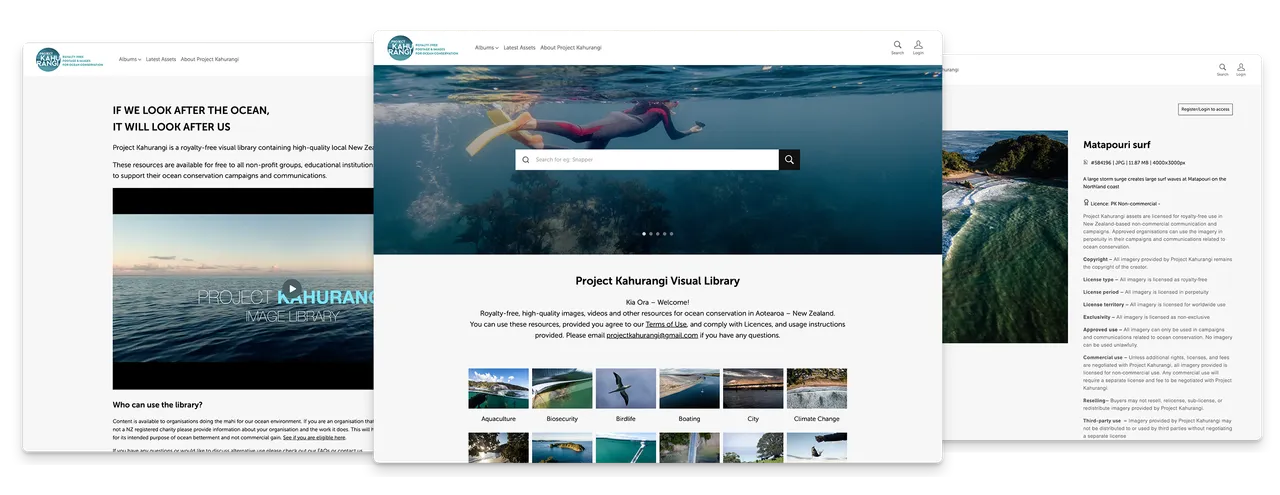Click Search icon in right window header
The height and width of the screenshot is (495, 1280).
click(x=1222, y=67)
